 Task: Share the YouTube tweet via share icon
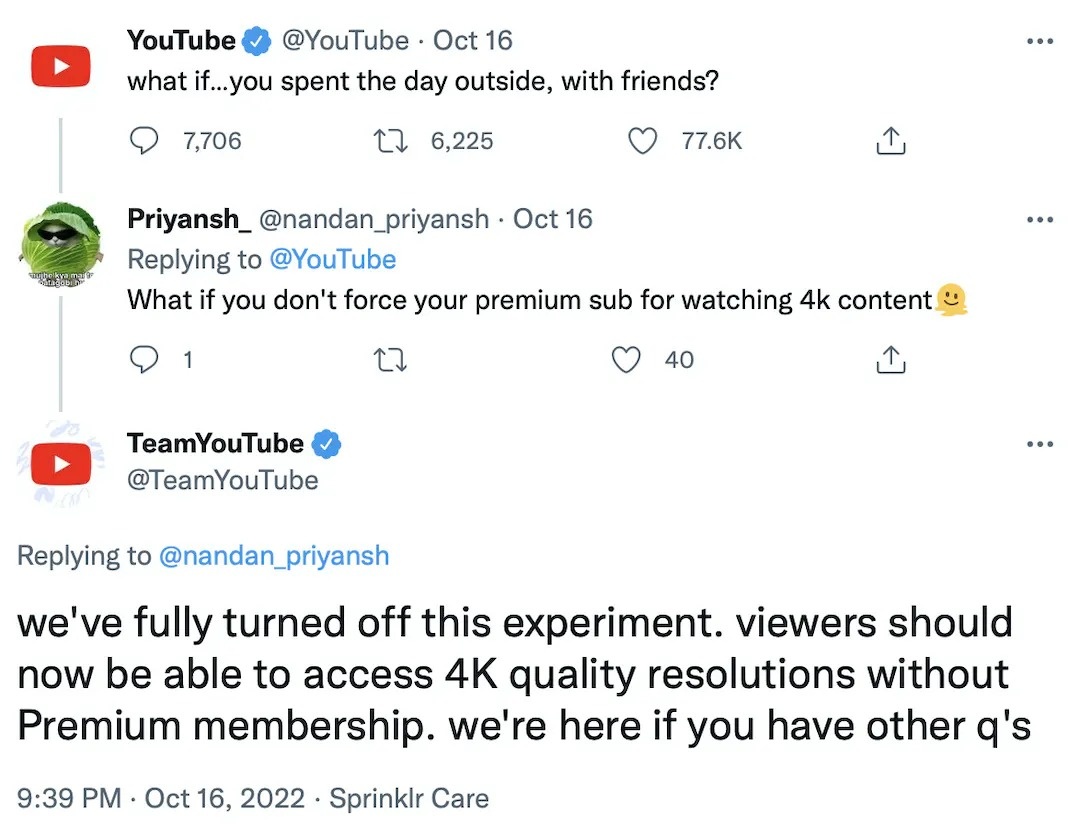[890, 143]
